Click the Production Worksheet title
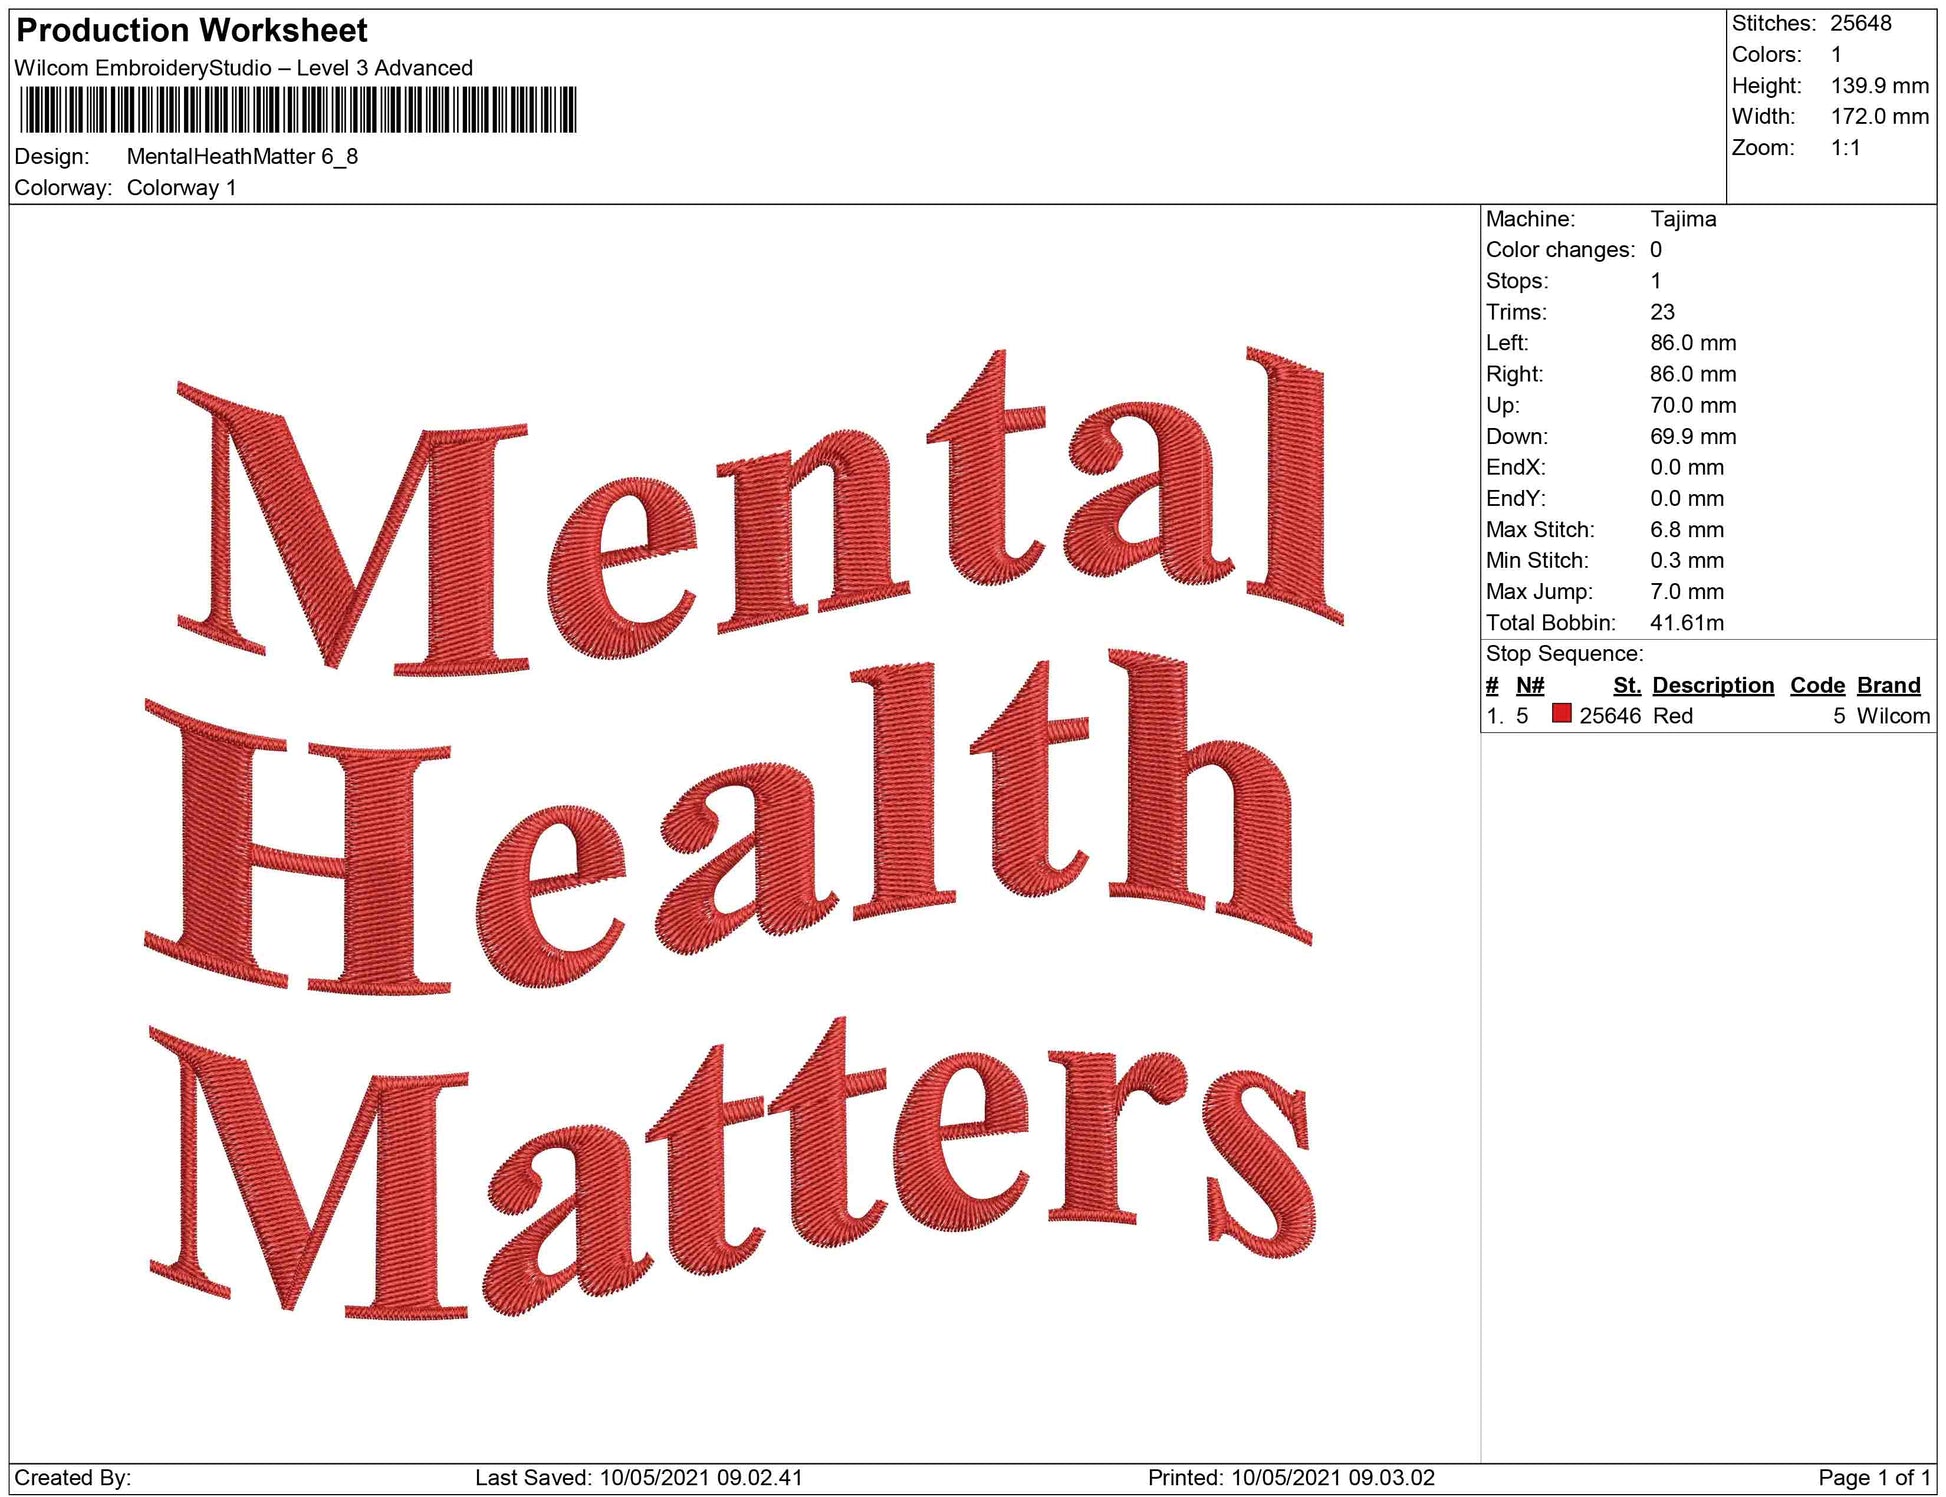The height and width of the screenshot is (1497, 1946). pos(192,31)
